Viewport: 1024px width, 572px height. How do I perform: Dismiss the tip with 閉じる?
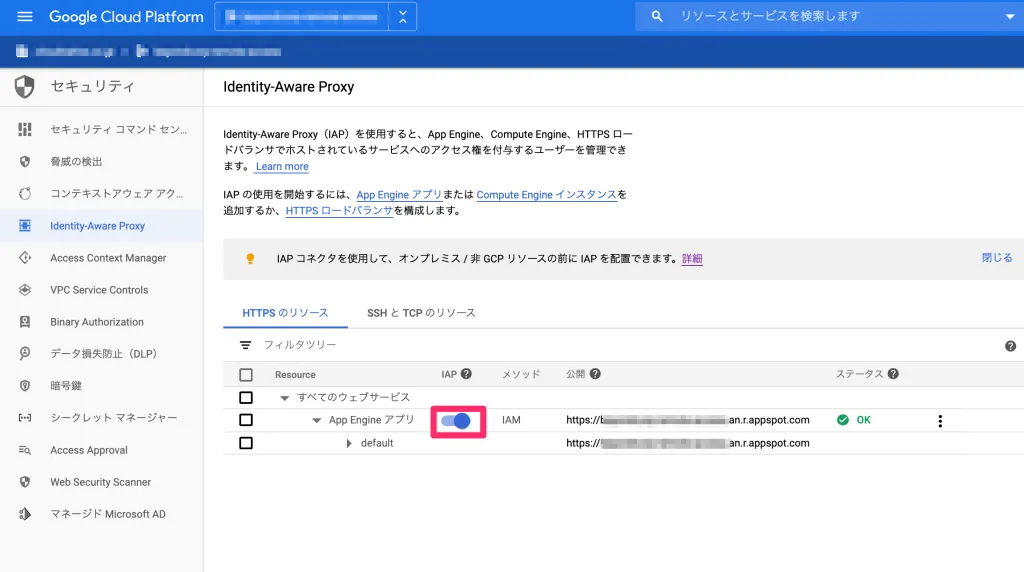coord(997,258)
